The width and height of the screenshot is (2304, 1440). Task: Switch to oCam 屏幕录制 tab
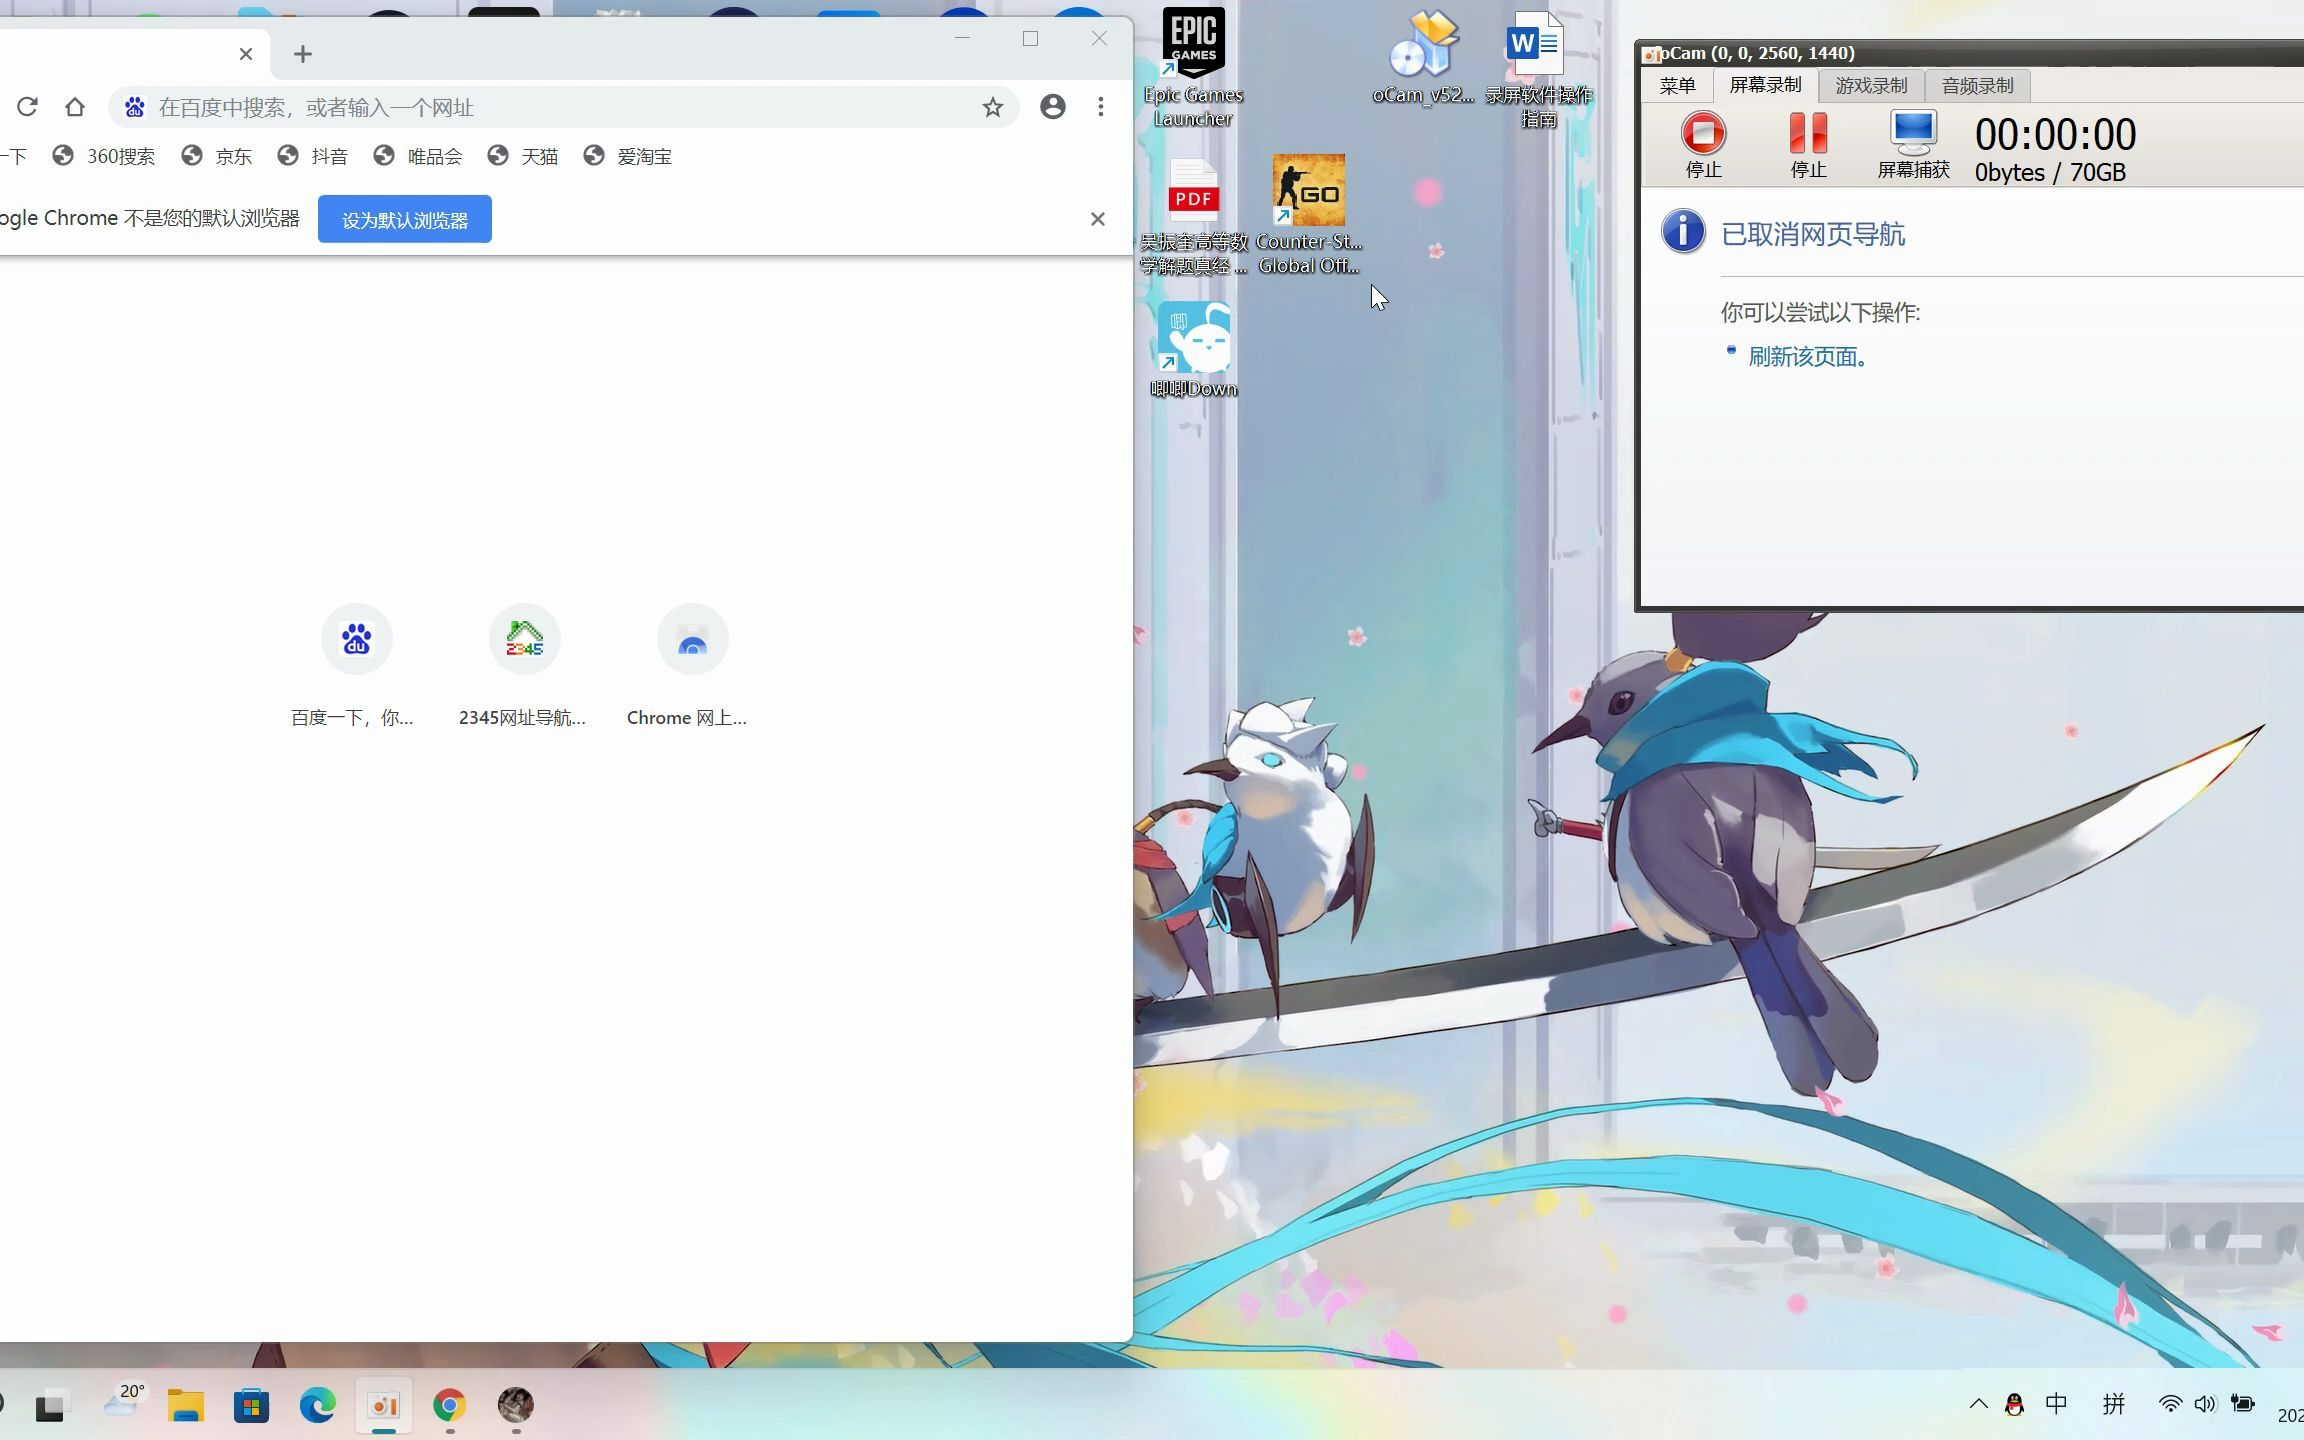(x=1765, y=85)
